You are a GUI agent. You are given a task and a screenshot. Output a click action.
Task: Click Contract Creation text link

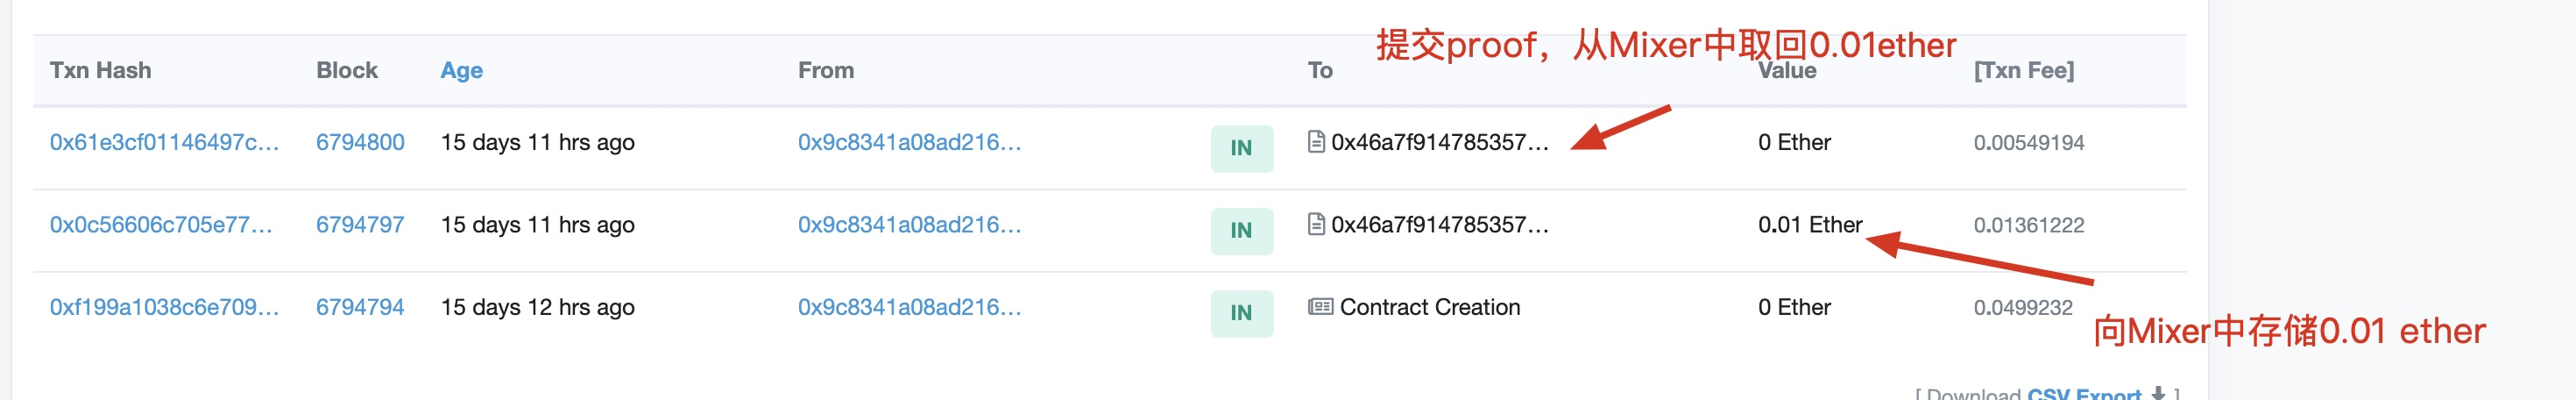1429,307
